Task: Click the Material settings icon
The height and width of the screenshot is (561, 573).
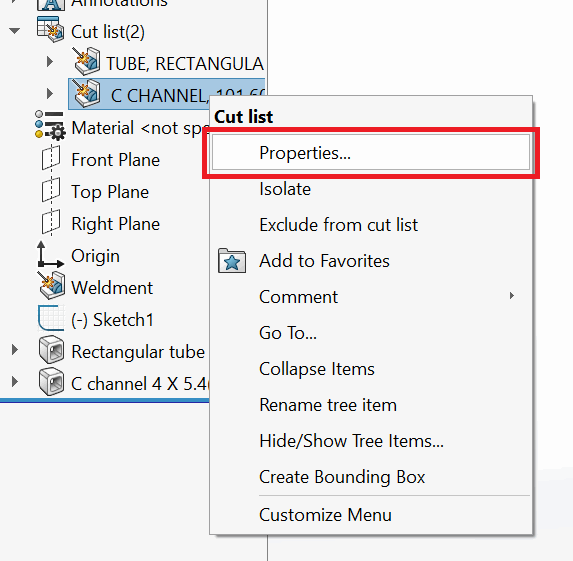Action: tap(50, 125)
